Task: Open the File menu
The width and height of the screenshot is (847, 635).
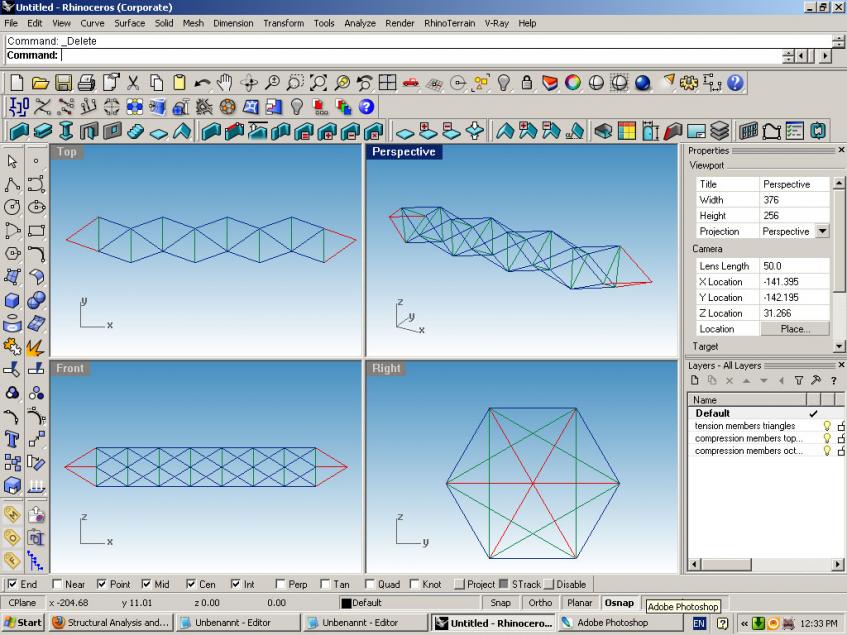Action: 11,23
